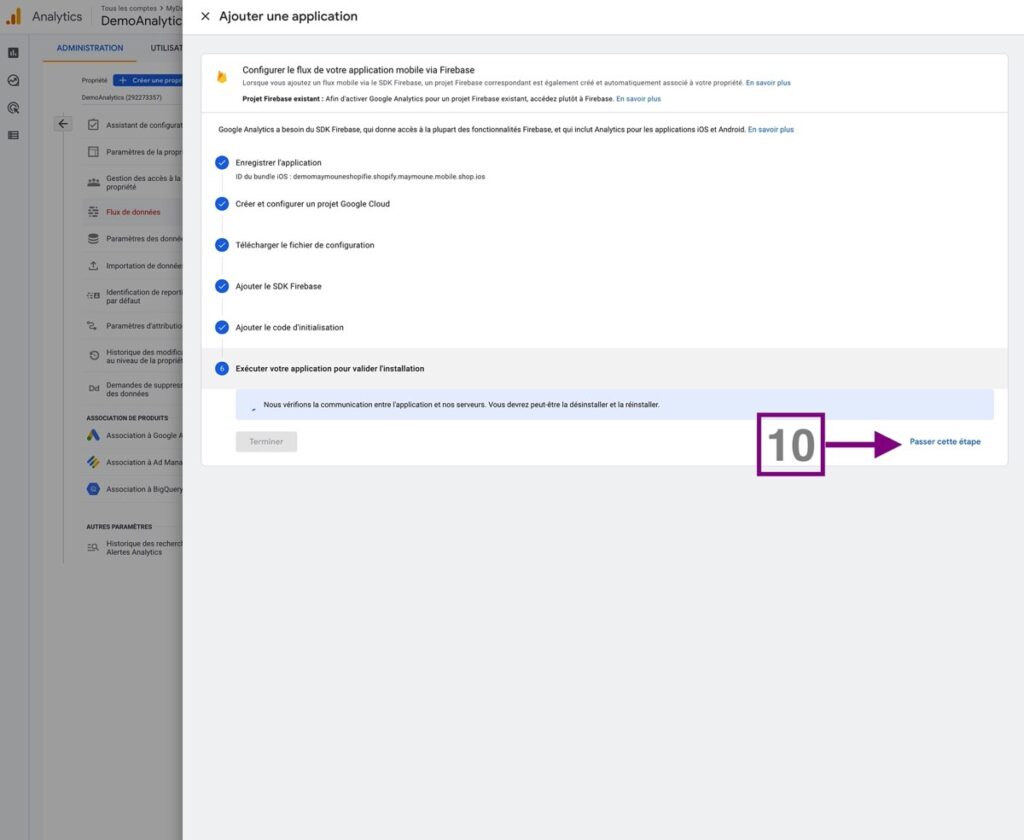This screenshot has width=1024, height=840.
Task: Select the Ajouter le code d'initialisation checkmark
Action: click(222, 327)
